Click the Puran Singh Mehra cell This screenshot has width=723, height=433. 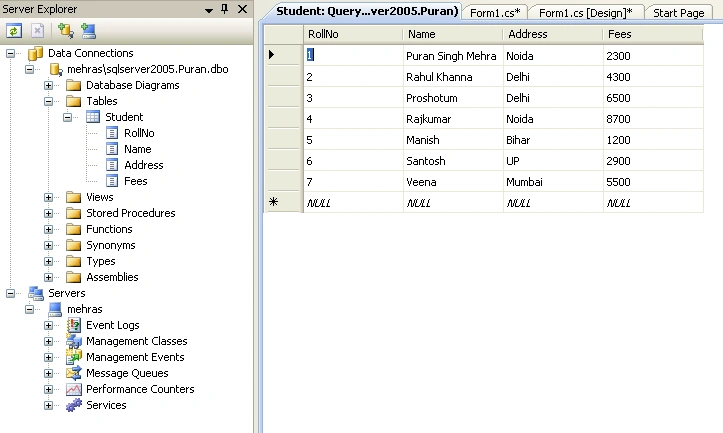[453, 56]
